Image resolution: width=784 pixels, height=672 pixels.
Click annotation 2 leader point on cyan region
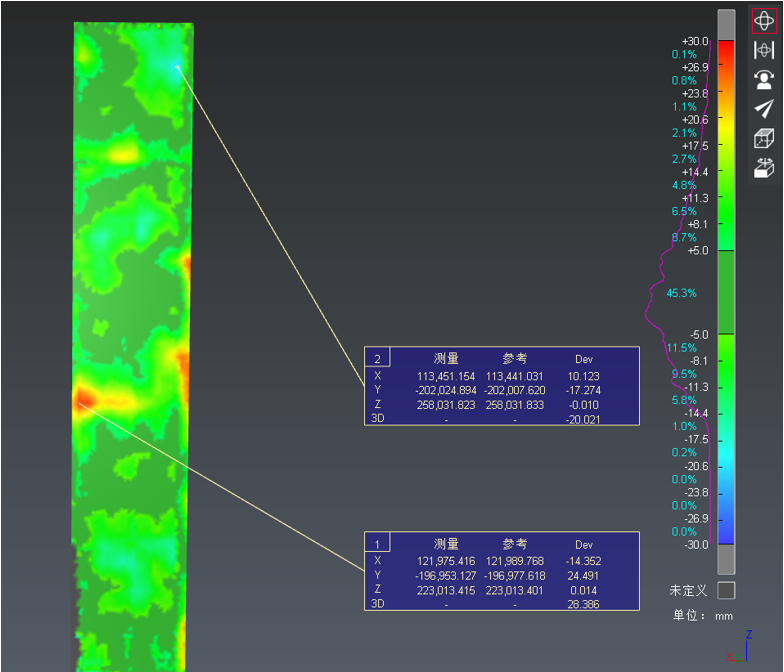point(177,66)
